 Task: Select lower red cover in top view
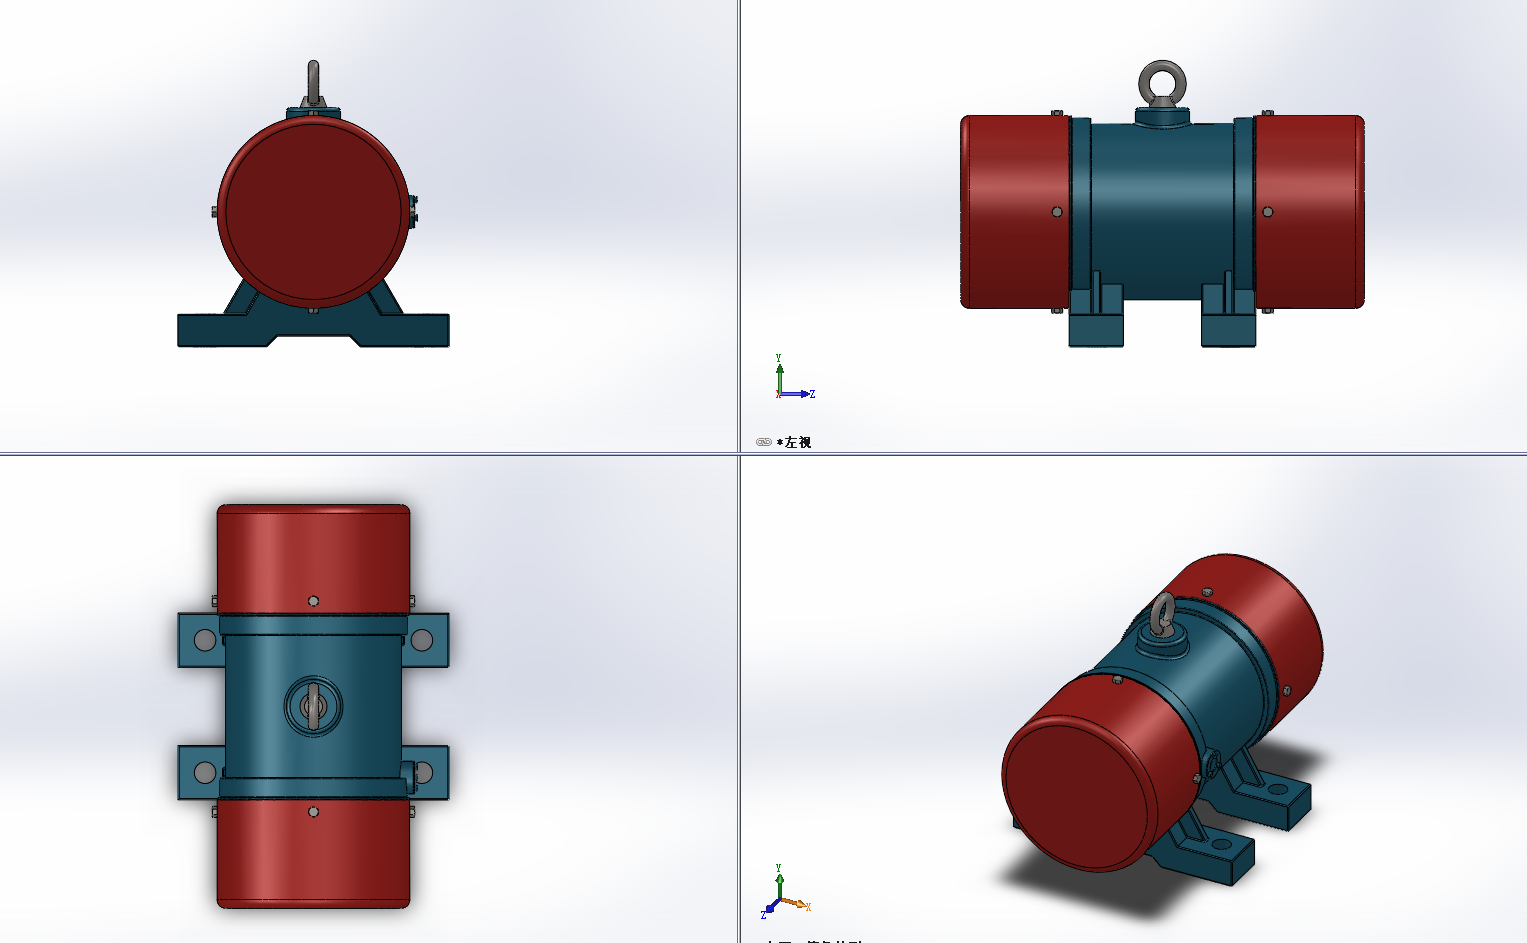point(313,852)
